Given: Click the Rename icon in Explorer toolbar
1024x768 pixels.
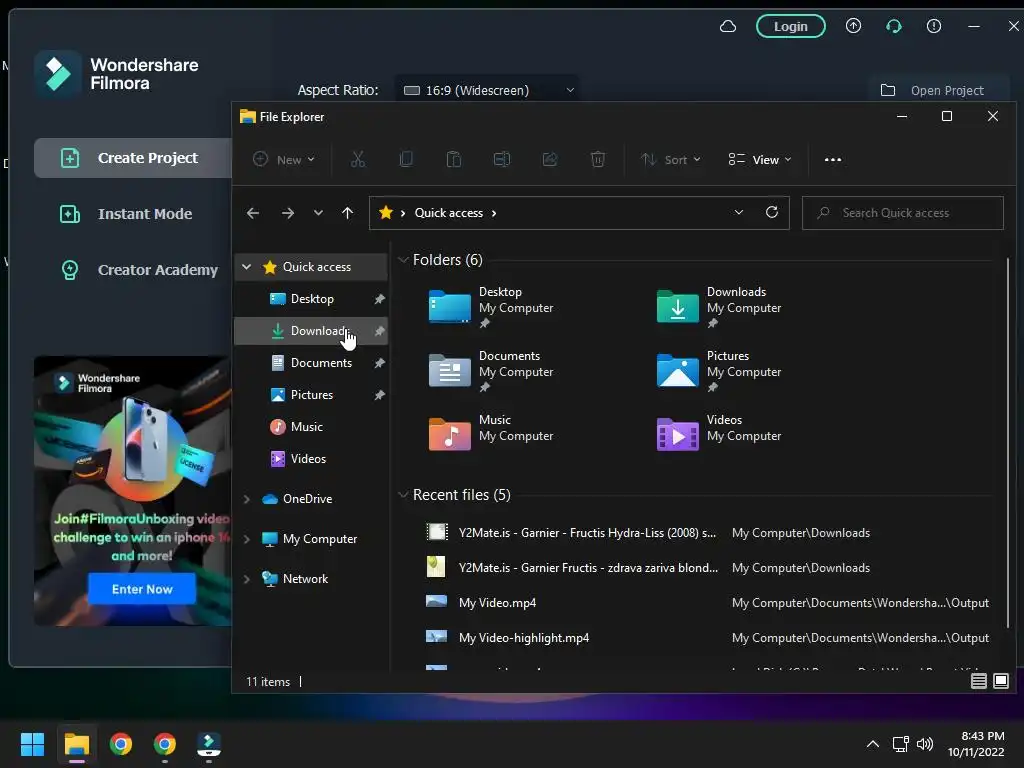Looking at the screenshot, I should click(x=502, y=159).
